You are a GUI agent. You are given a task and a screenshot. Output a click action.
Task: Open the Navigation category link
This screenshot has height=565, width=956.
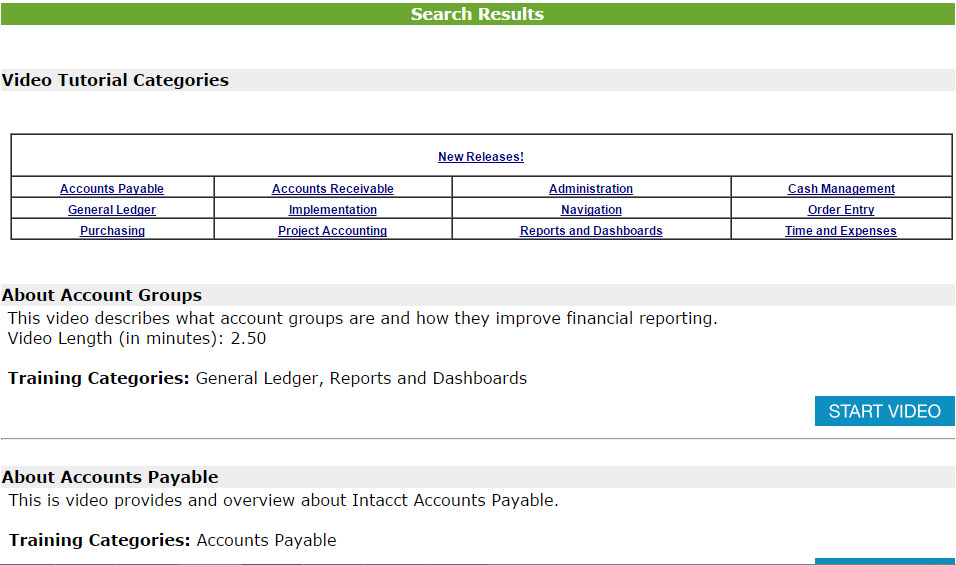coord(591,210)
